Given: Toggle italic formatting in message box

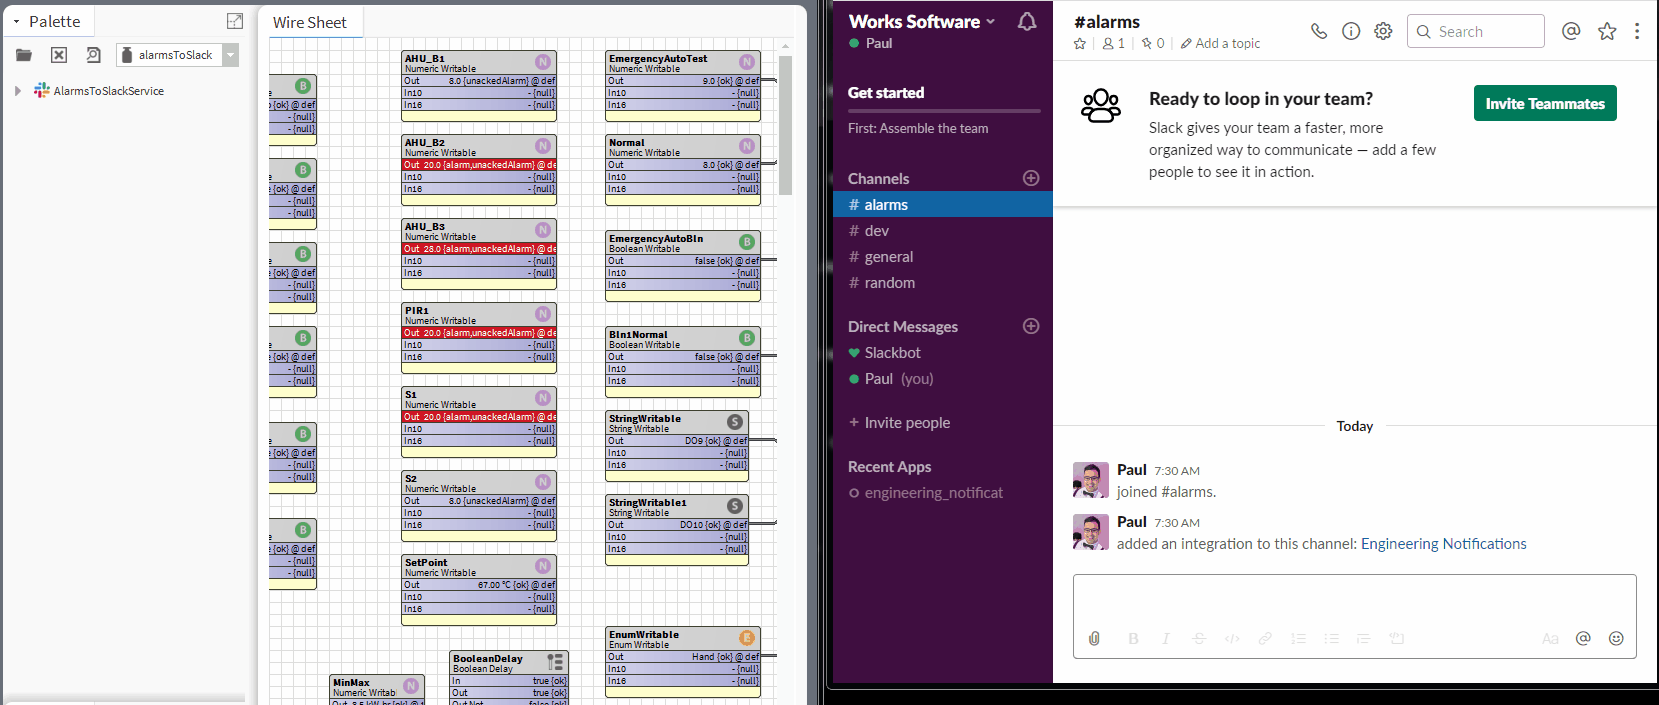Looking at the screenshot, I should [x=1166, y=638].
